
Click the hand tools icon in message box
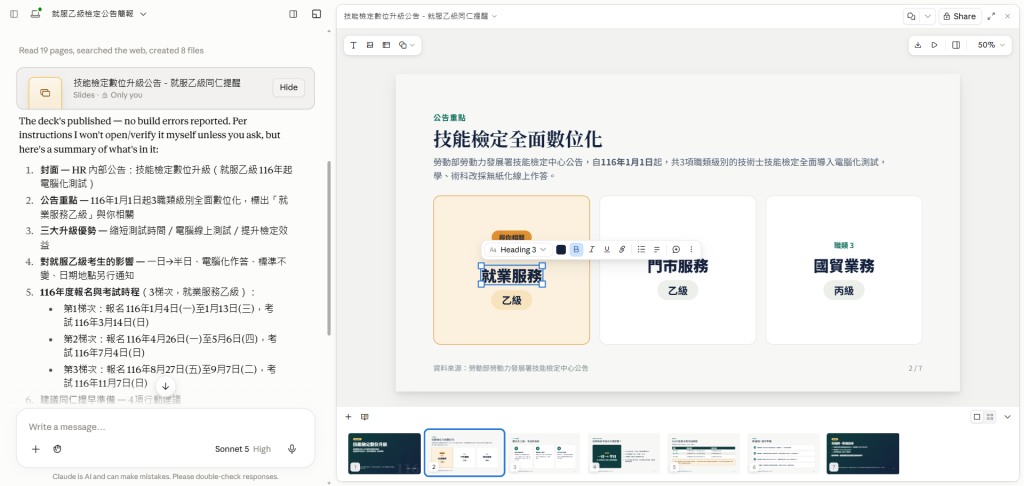click(x=57, y=449)
